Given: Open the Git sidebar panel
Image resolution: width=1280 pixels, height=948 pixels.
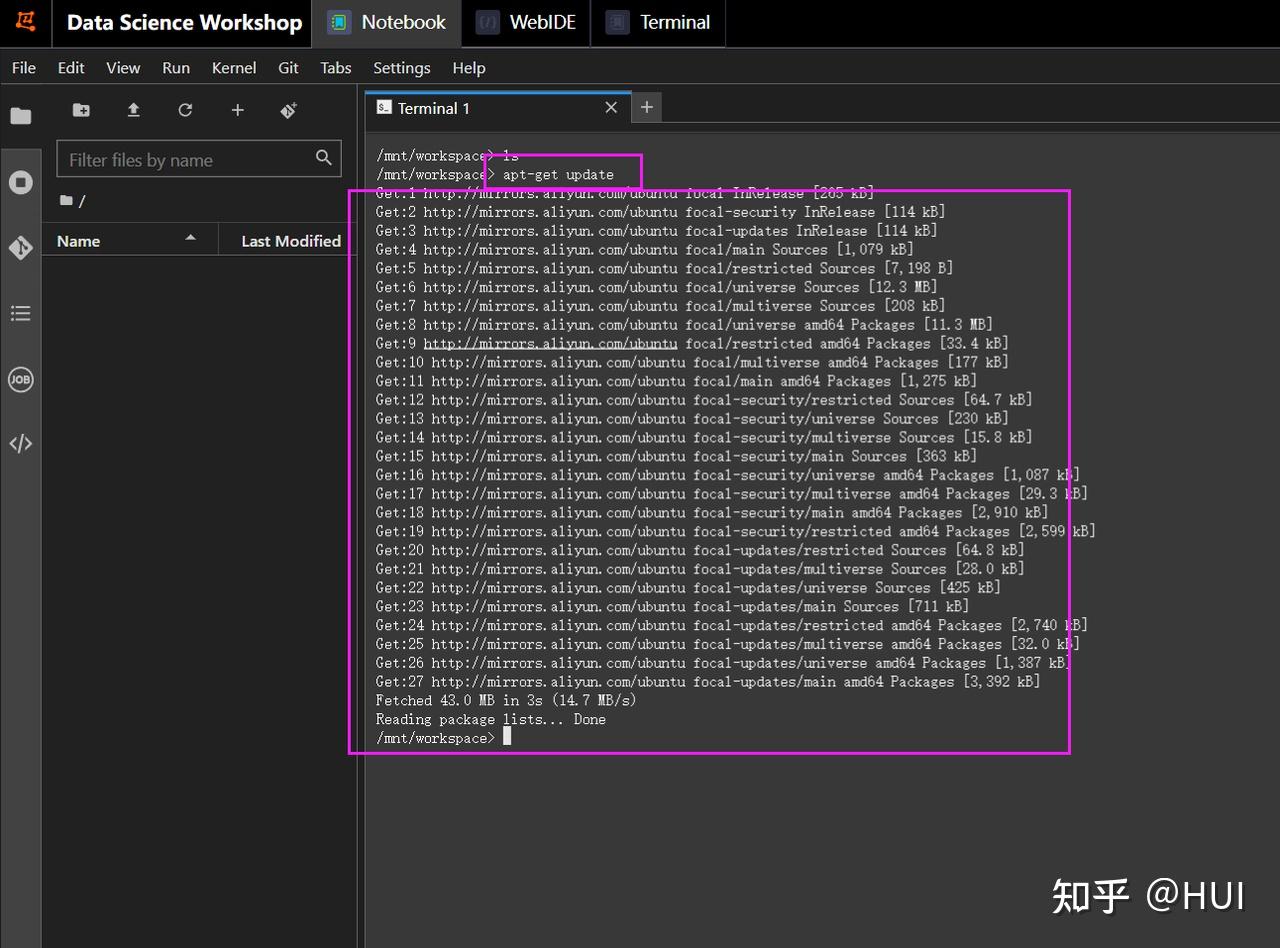Looking at the screenshot, I should point(21,247).
